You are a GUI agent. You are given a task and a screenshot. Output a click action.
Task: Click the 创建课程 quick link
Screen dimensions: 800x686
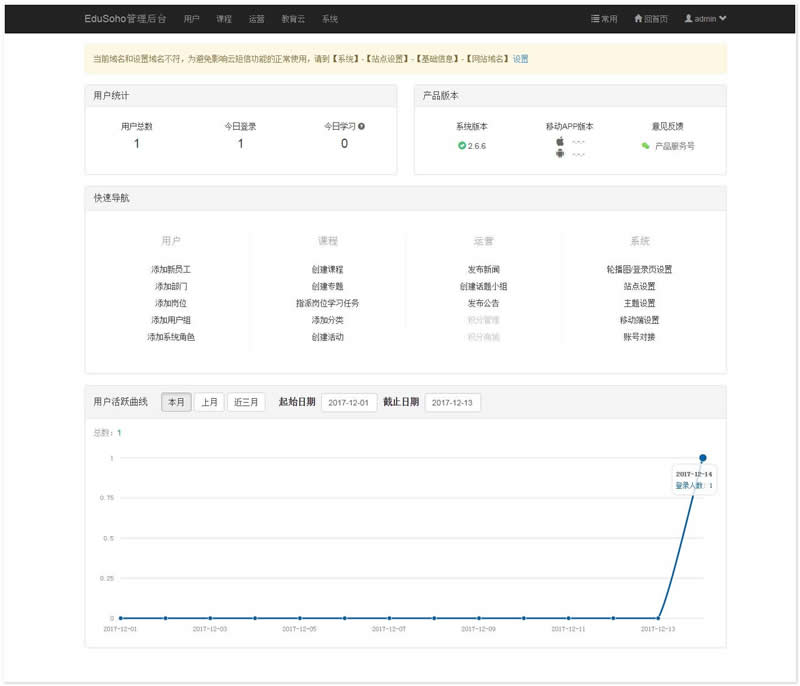coord(327,269)
